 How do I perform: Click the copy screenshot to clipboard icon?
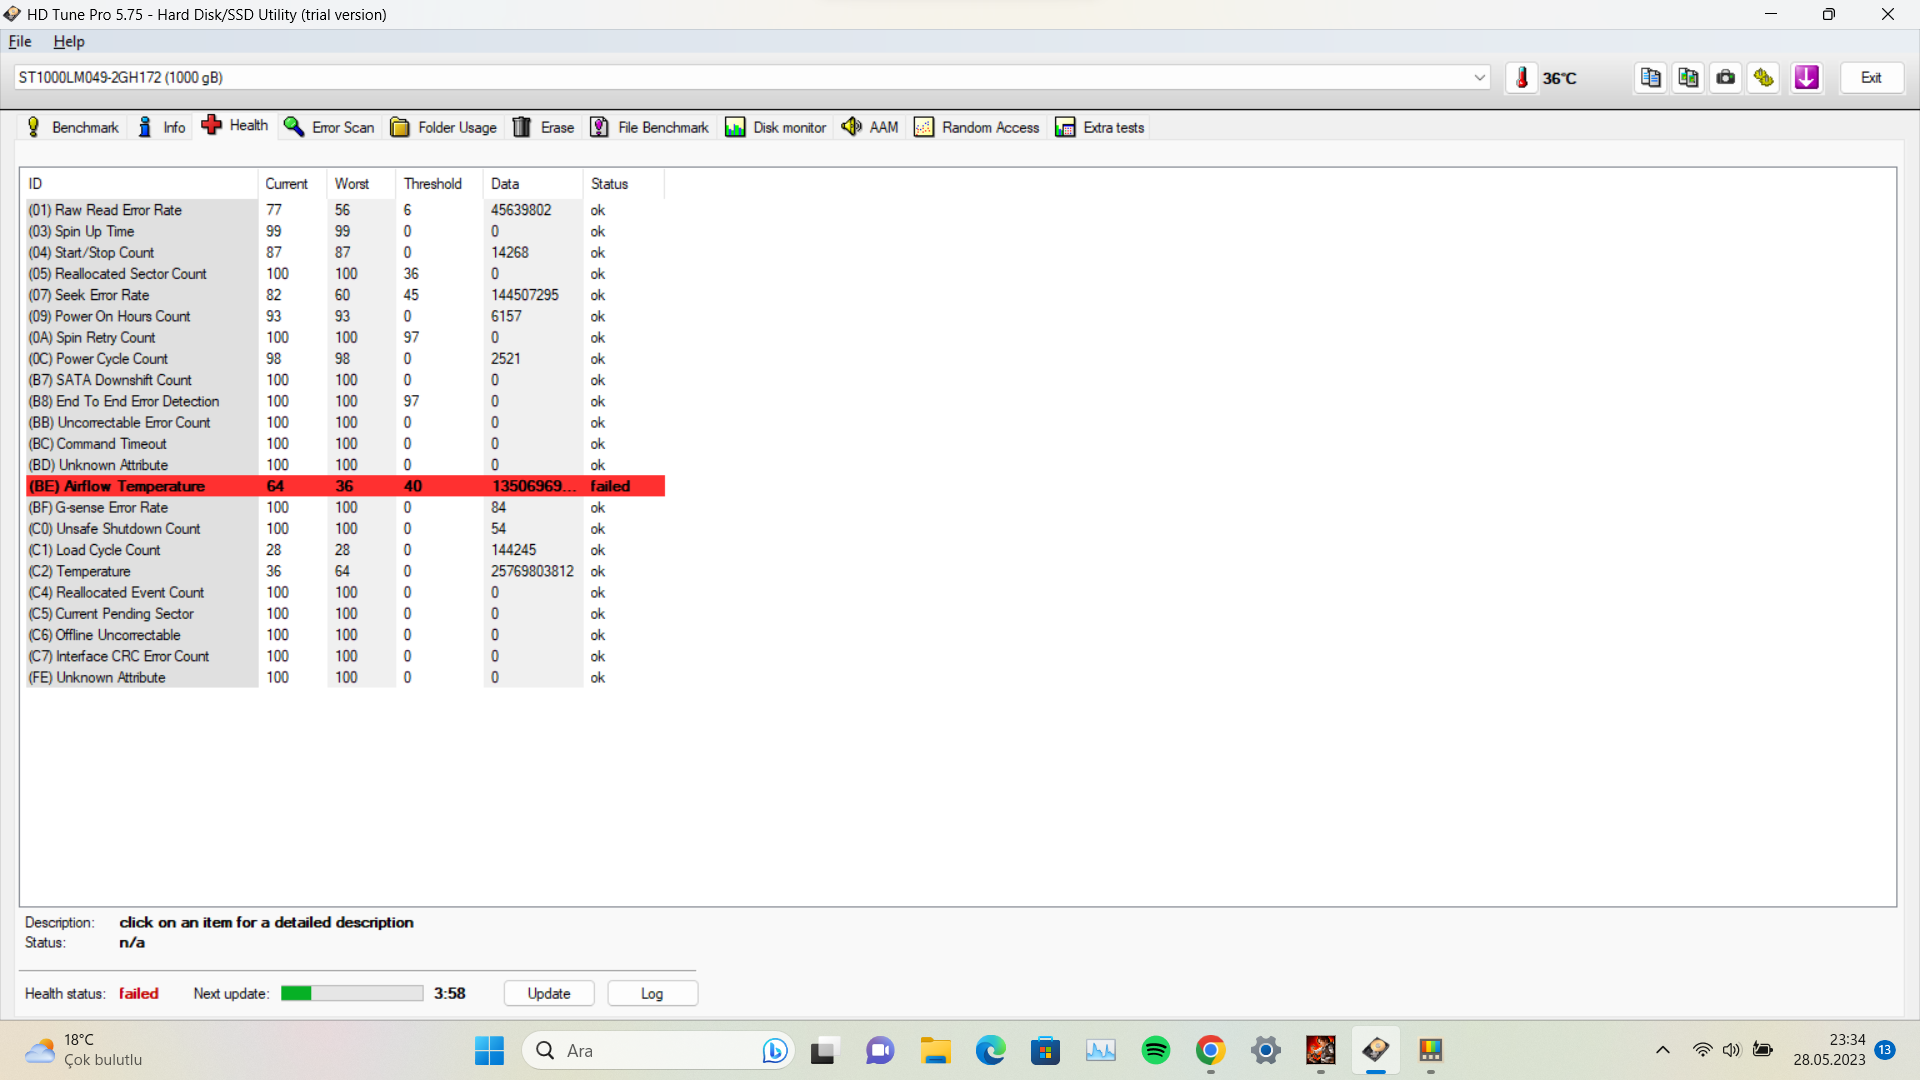point(1689,77)
